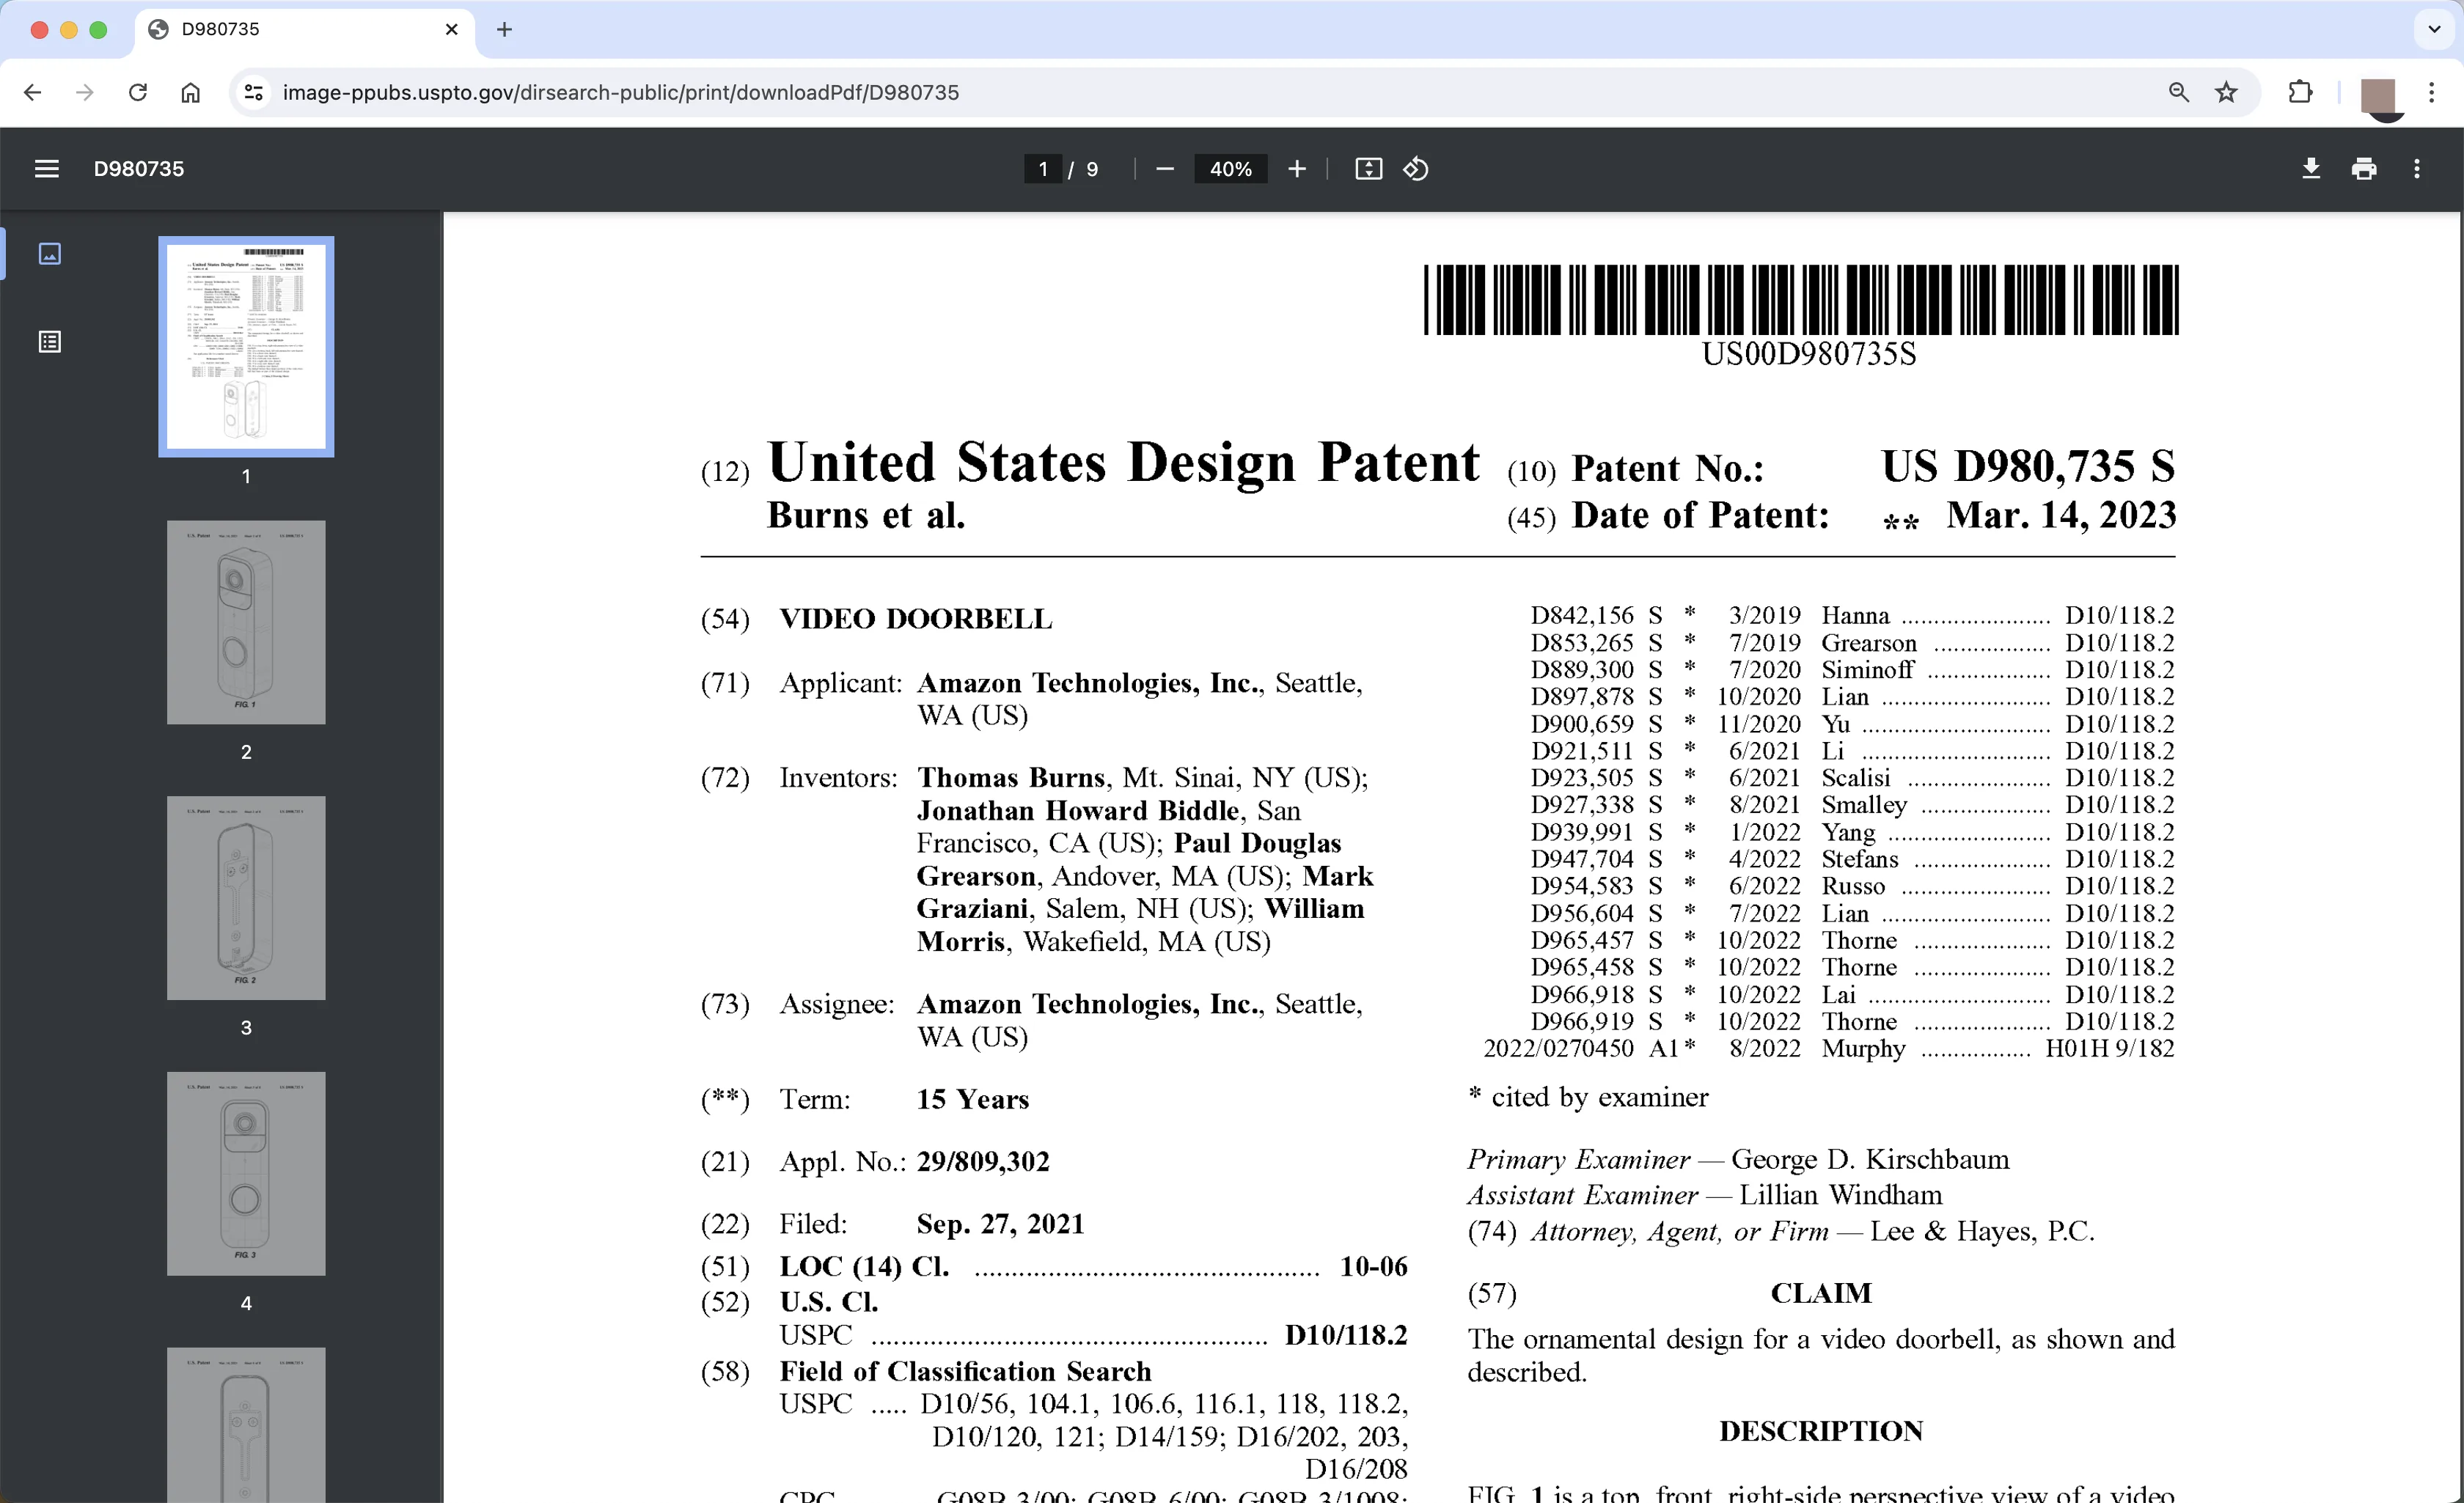Screen dimensions: 2464x1503
Task: Download the PDF file
Action: (x=2311, y=169)
